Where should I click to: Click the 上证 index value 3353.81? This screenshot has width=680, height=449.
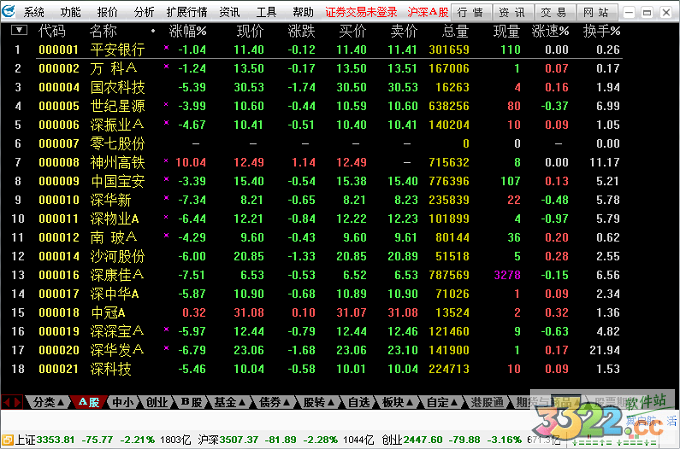pos(56,439)
